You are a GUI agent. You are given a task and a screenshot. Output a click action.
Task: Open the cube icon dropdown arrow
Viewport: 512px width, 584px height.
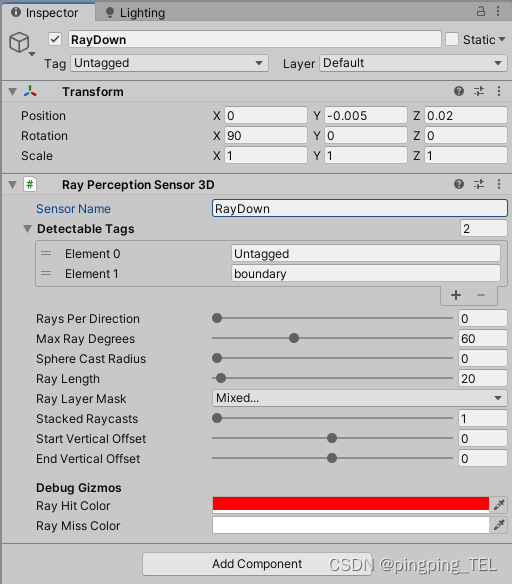pos(32,54)
